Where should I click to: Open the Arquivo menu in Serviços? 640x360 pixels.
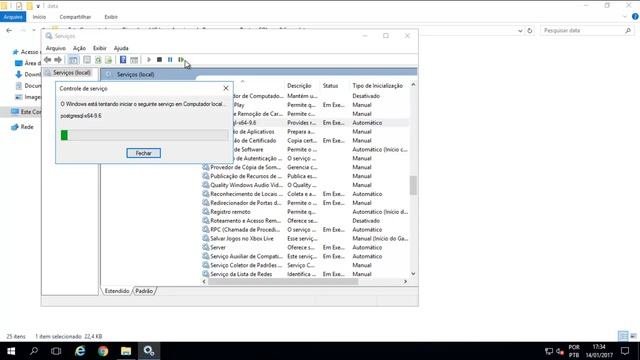pos(56,48)
